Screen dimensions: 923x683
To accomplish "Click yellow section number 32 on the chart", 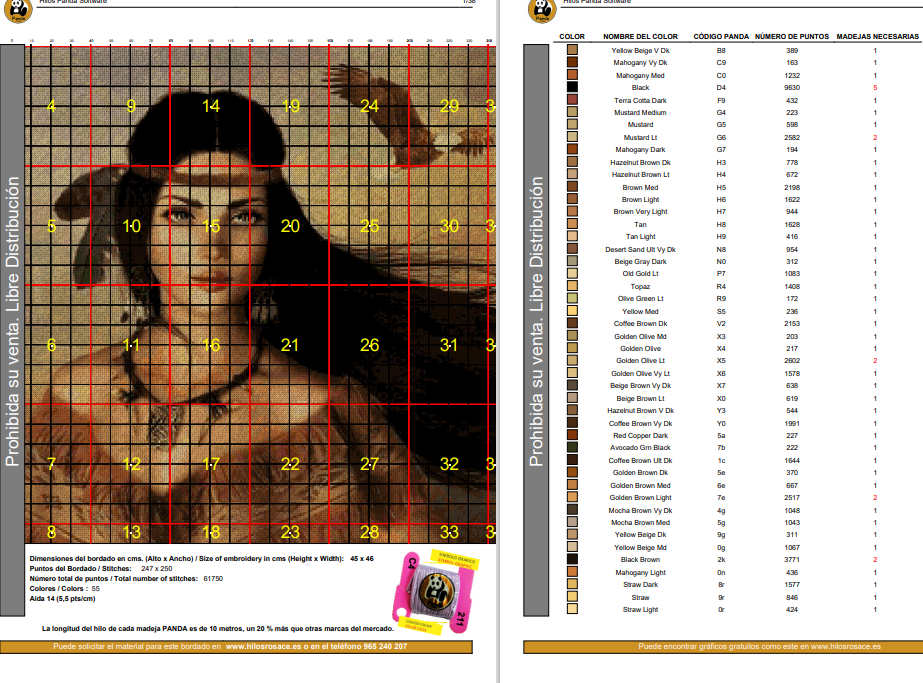I will point(449,464).
